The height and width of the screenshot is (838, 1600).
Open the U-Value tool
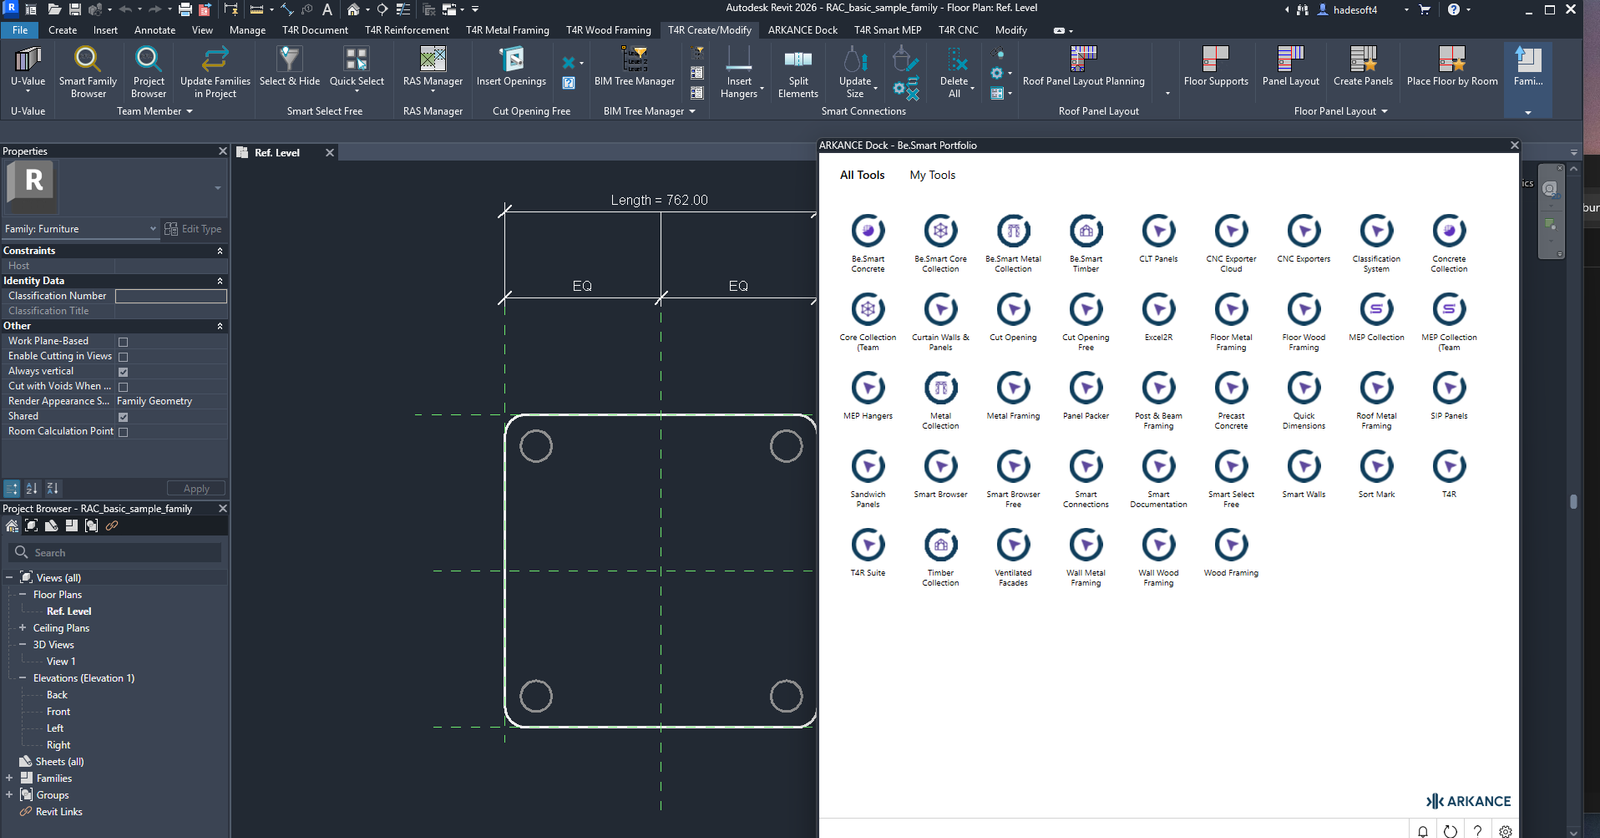click(x=28, y=70)
